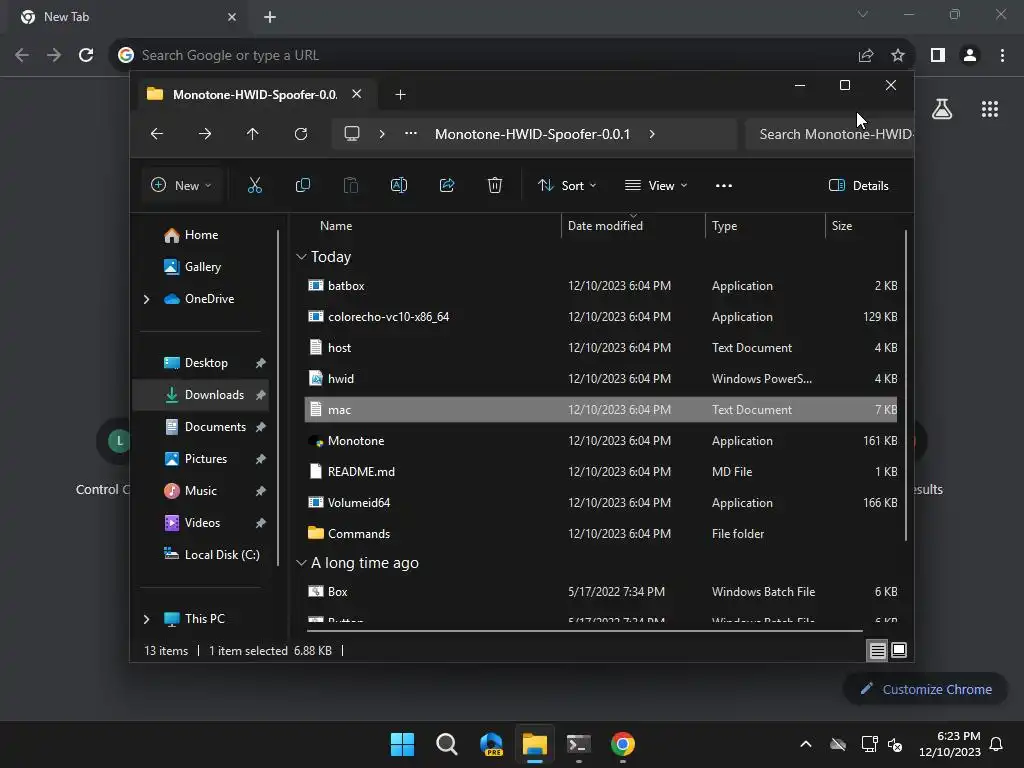Click the Delete trash can icon

pos(495,185)
